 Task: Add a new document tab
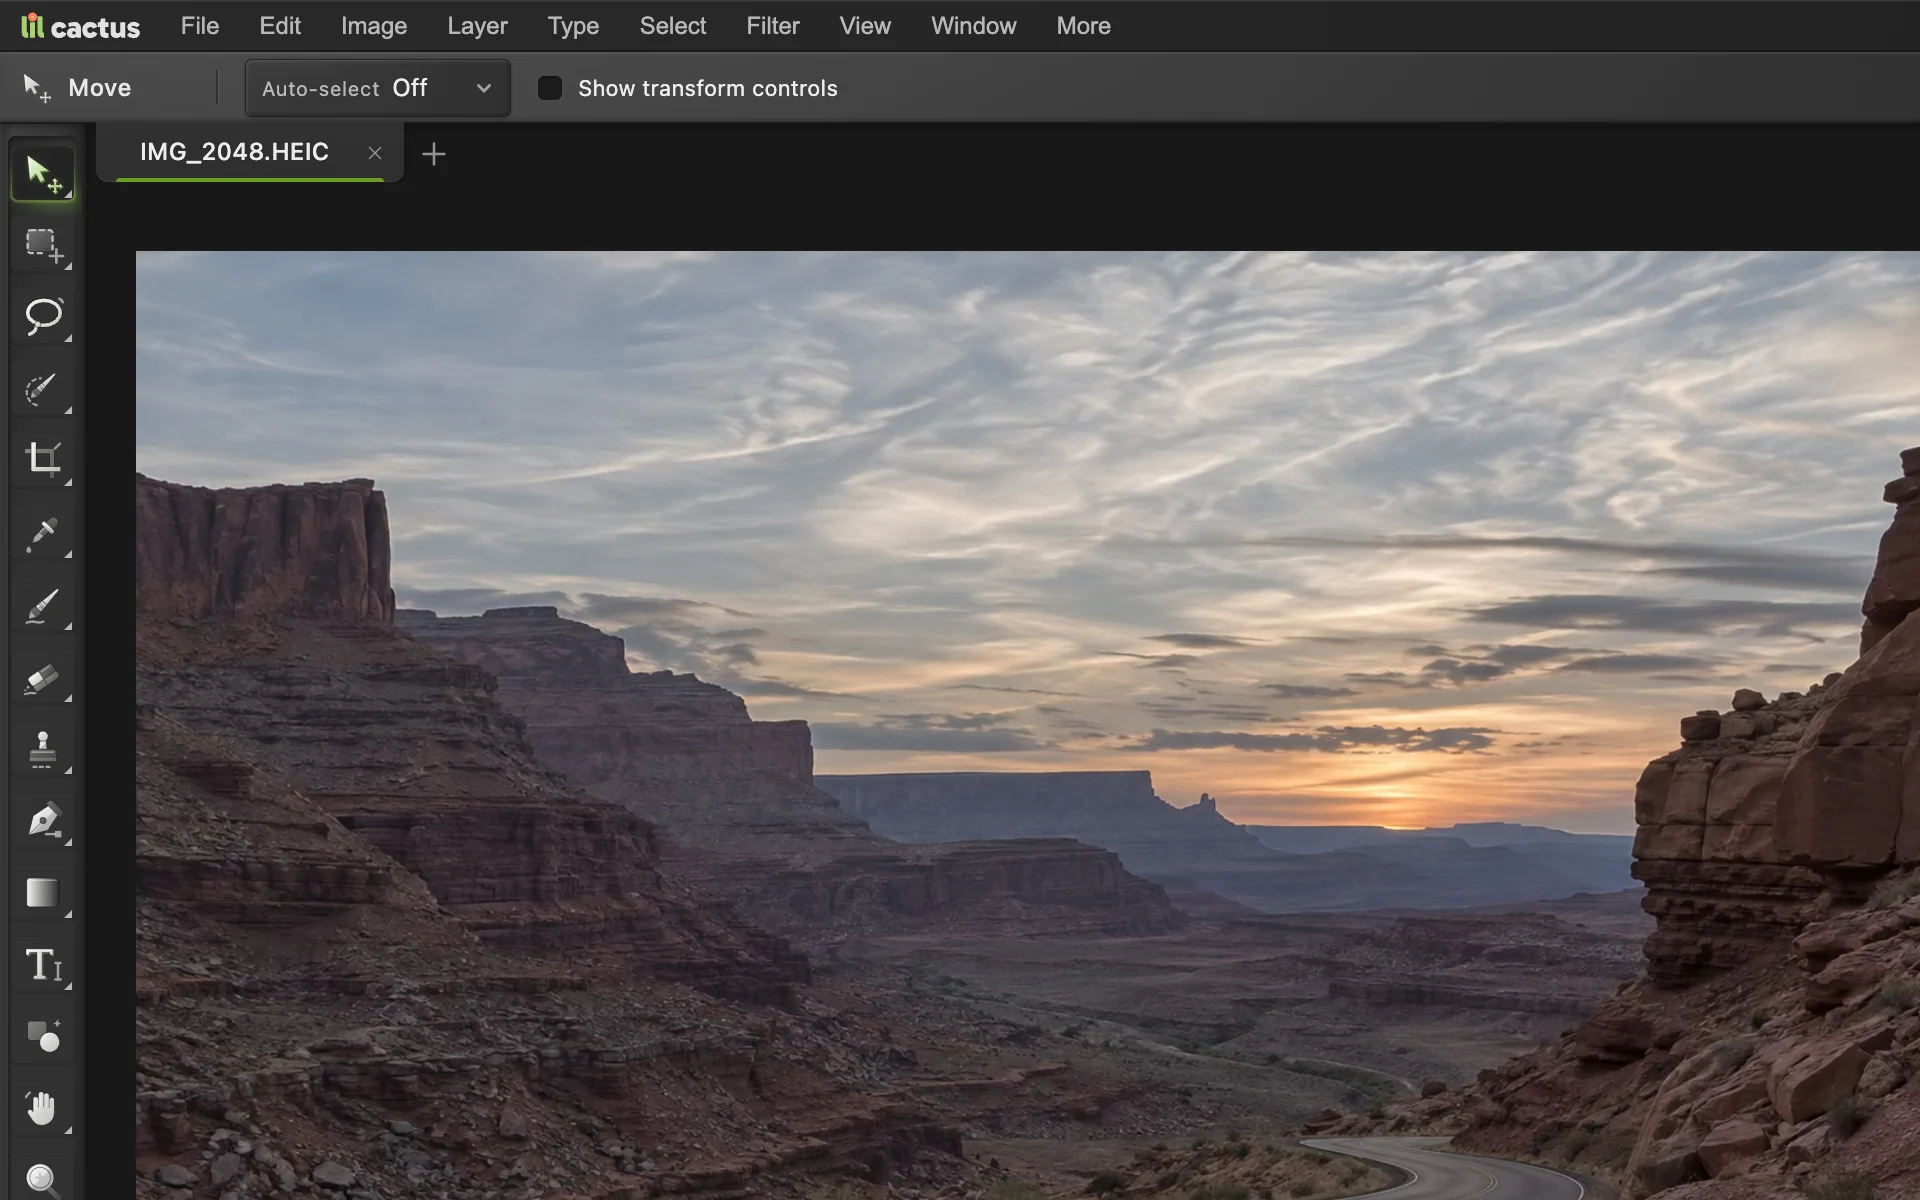(434, 154)
